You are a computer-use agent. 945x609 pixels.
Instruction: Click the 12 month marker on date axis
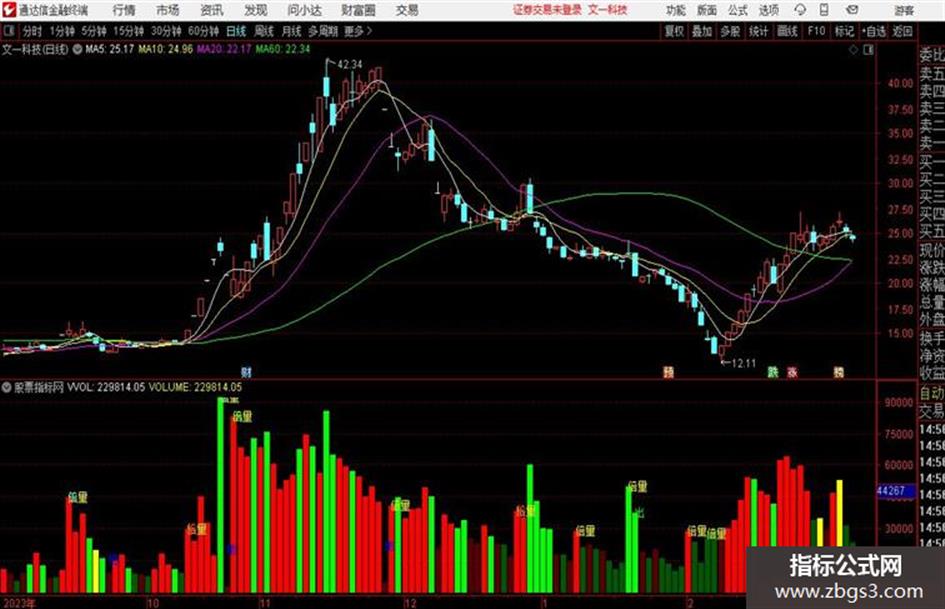pyautogui.click(x=410, y=603)
